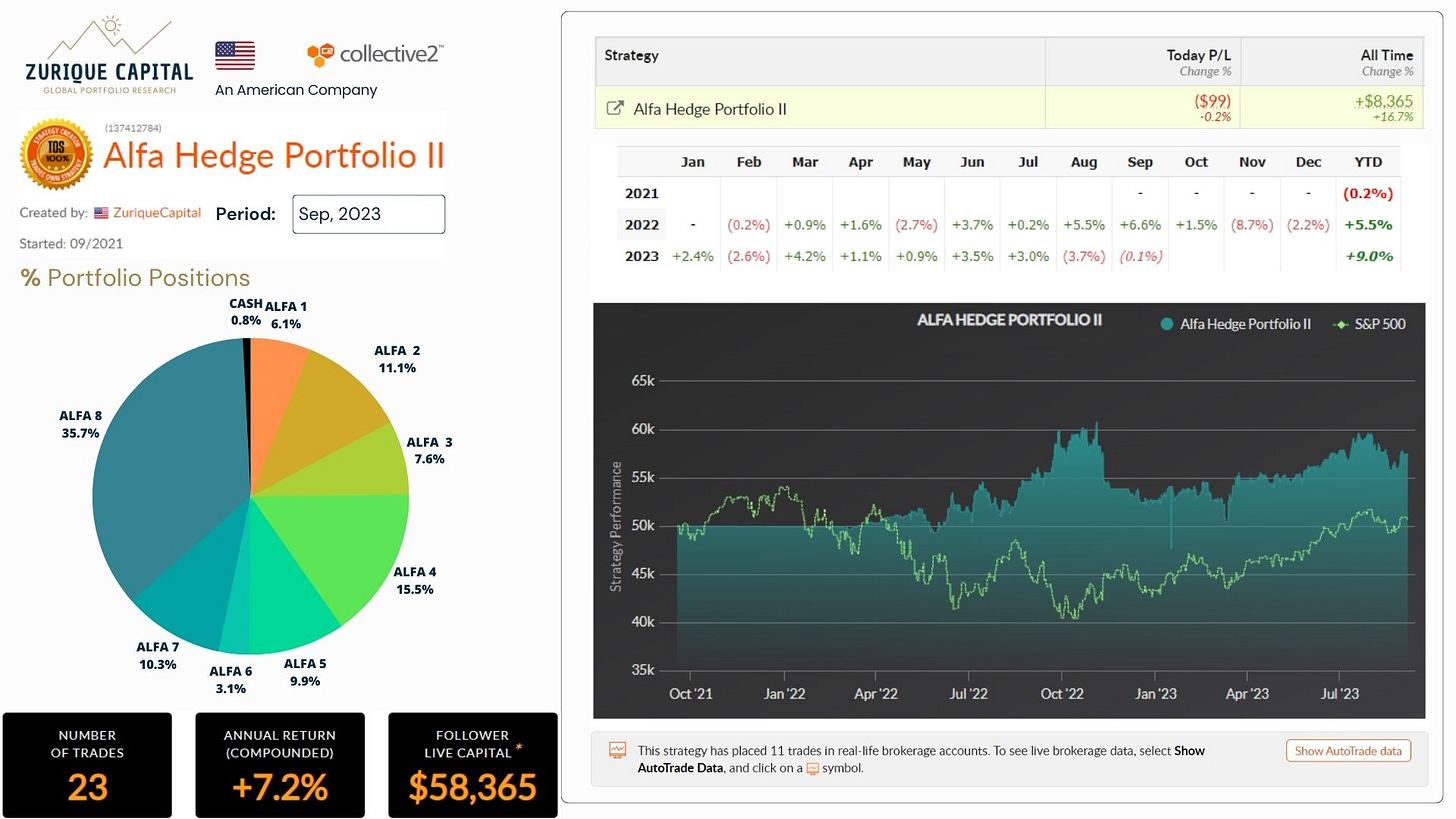Click the strategy ID (137412784) text

(133, 128)
